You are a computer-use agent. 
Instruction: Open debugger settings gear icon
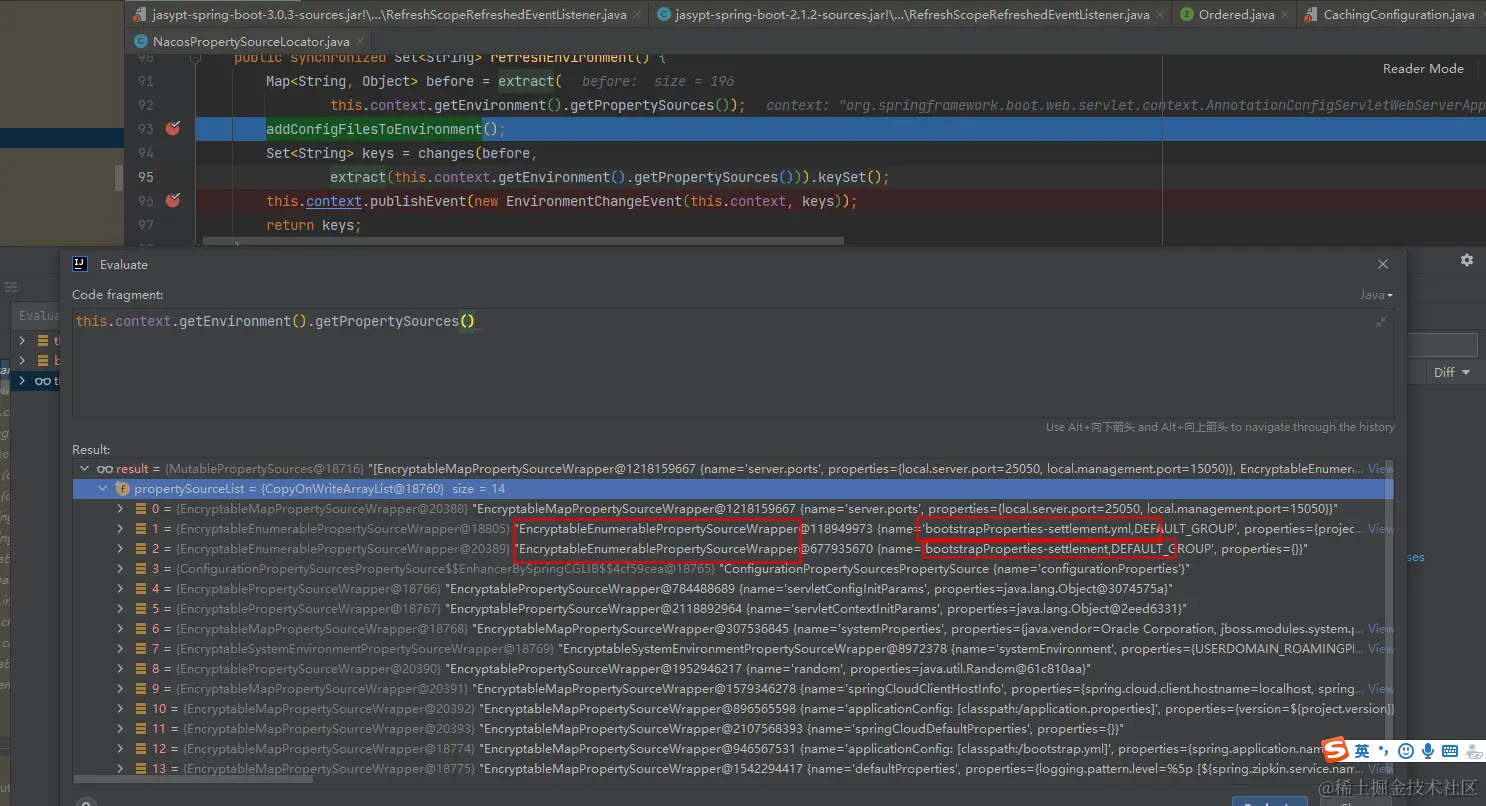(x=1467, y=260)
